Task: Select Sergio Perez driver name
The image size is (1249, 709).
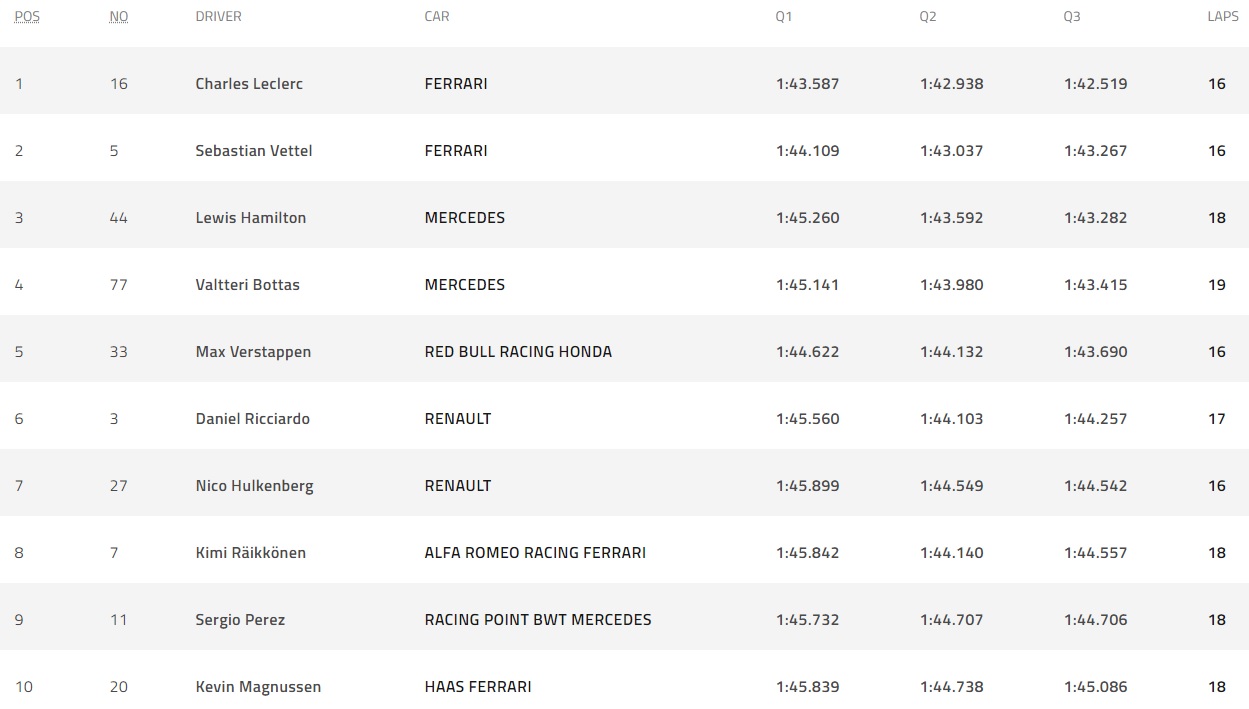Action: pos(240,620)
